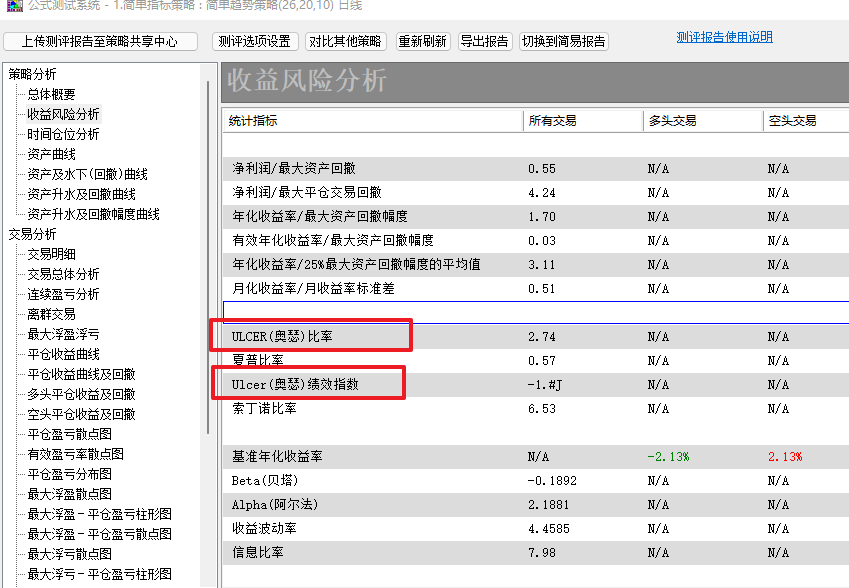Click 对比其他策略 button

[345, 42]
